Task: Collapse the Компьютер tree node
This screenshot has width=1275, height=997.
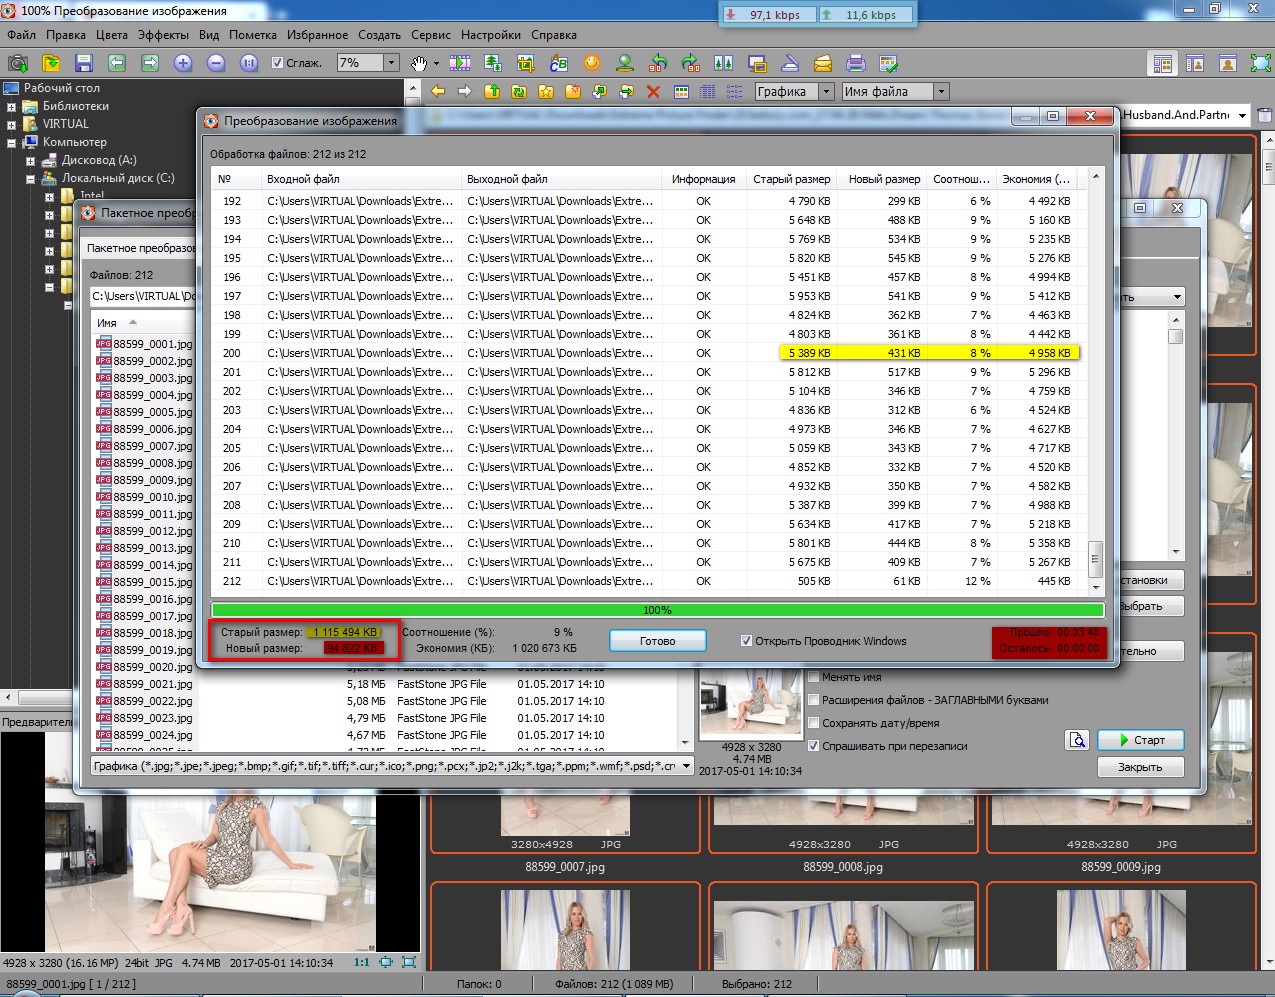Action: coord(12,142)
